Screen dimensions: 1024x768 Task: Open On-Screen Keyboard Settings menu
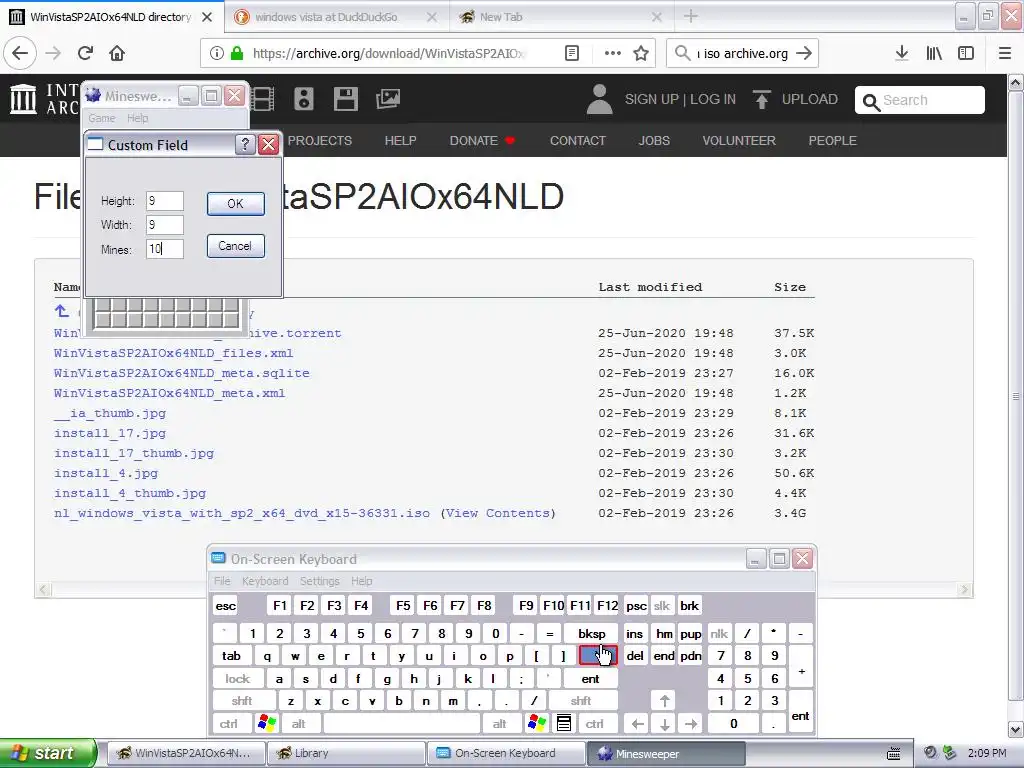(319, 581)
